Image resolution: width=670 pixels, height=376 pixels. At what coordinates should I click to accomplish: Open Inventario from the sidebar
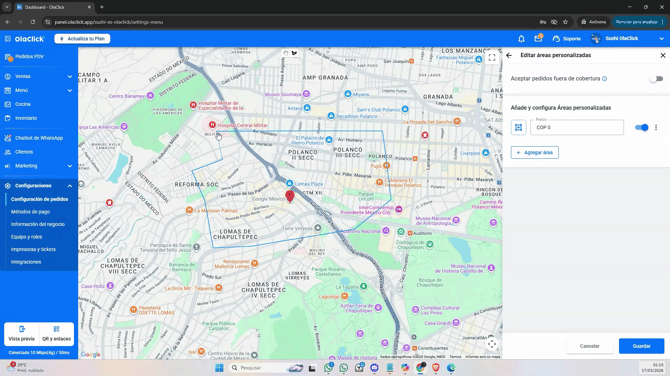coord(26,118)
